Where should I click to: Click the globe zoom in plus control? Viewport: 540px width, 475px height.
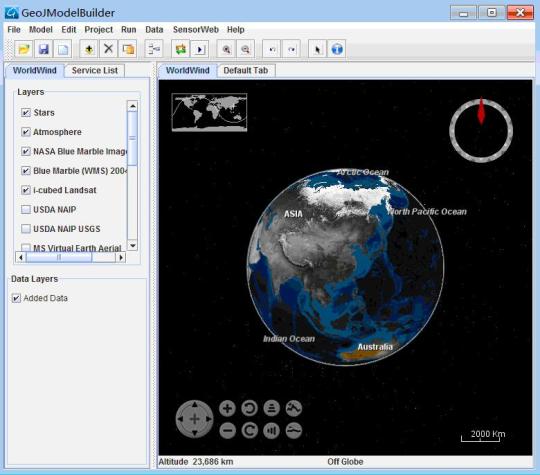[x=227, y=409]
